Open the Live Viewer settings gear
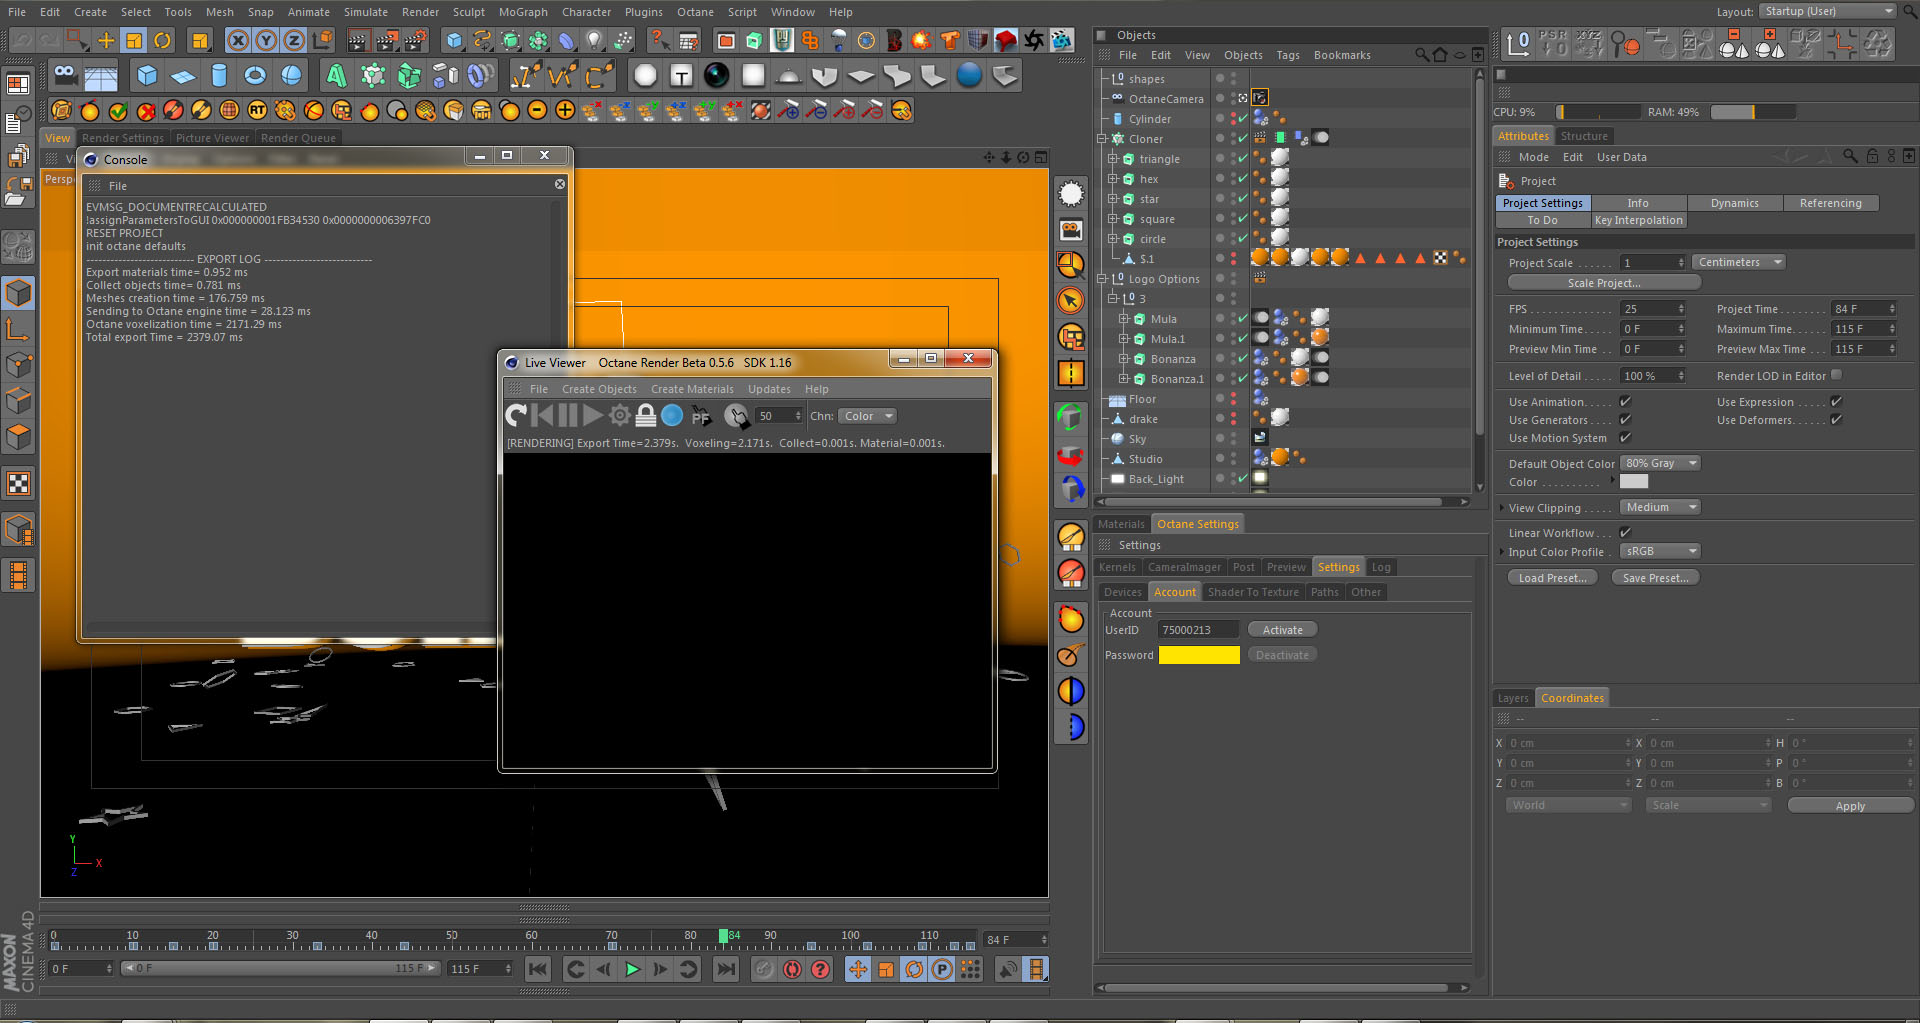 point(620,415)
